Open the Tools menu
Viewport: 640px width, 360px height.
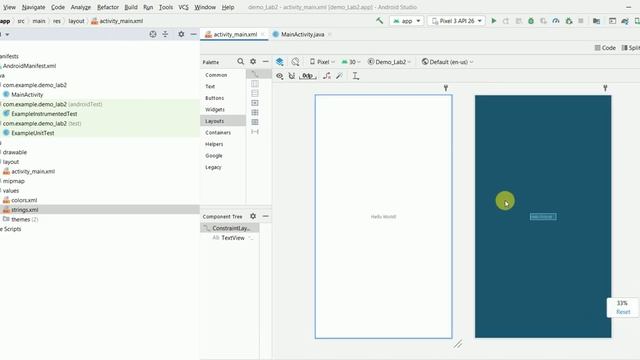pyautogui.click(x=166, y=7)
